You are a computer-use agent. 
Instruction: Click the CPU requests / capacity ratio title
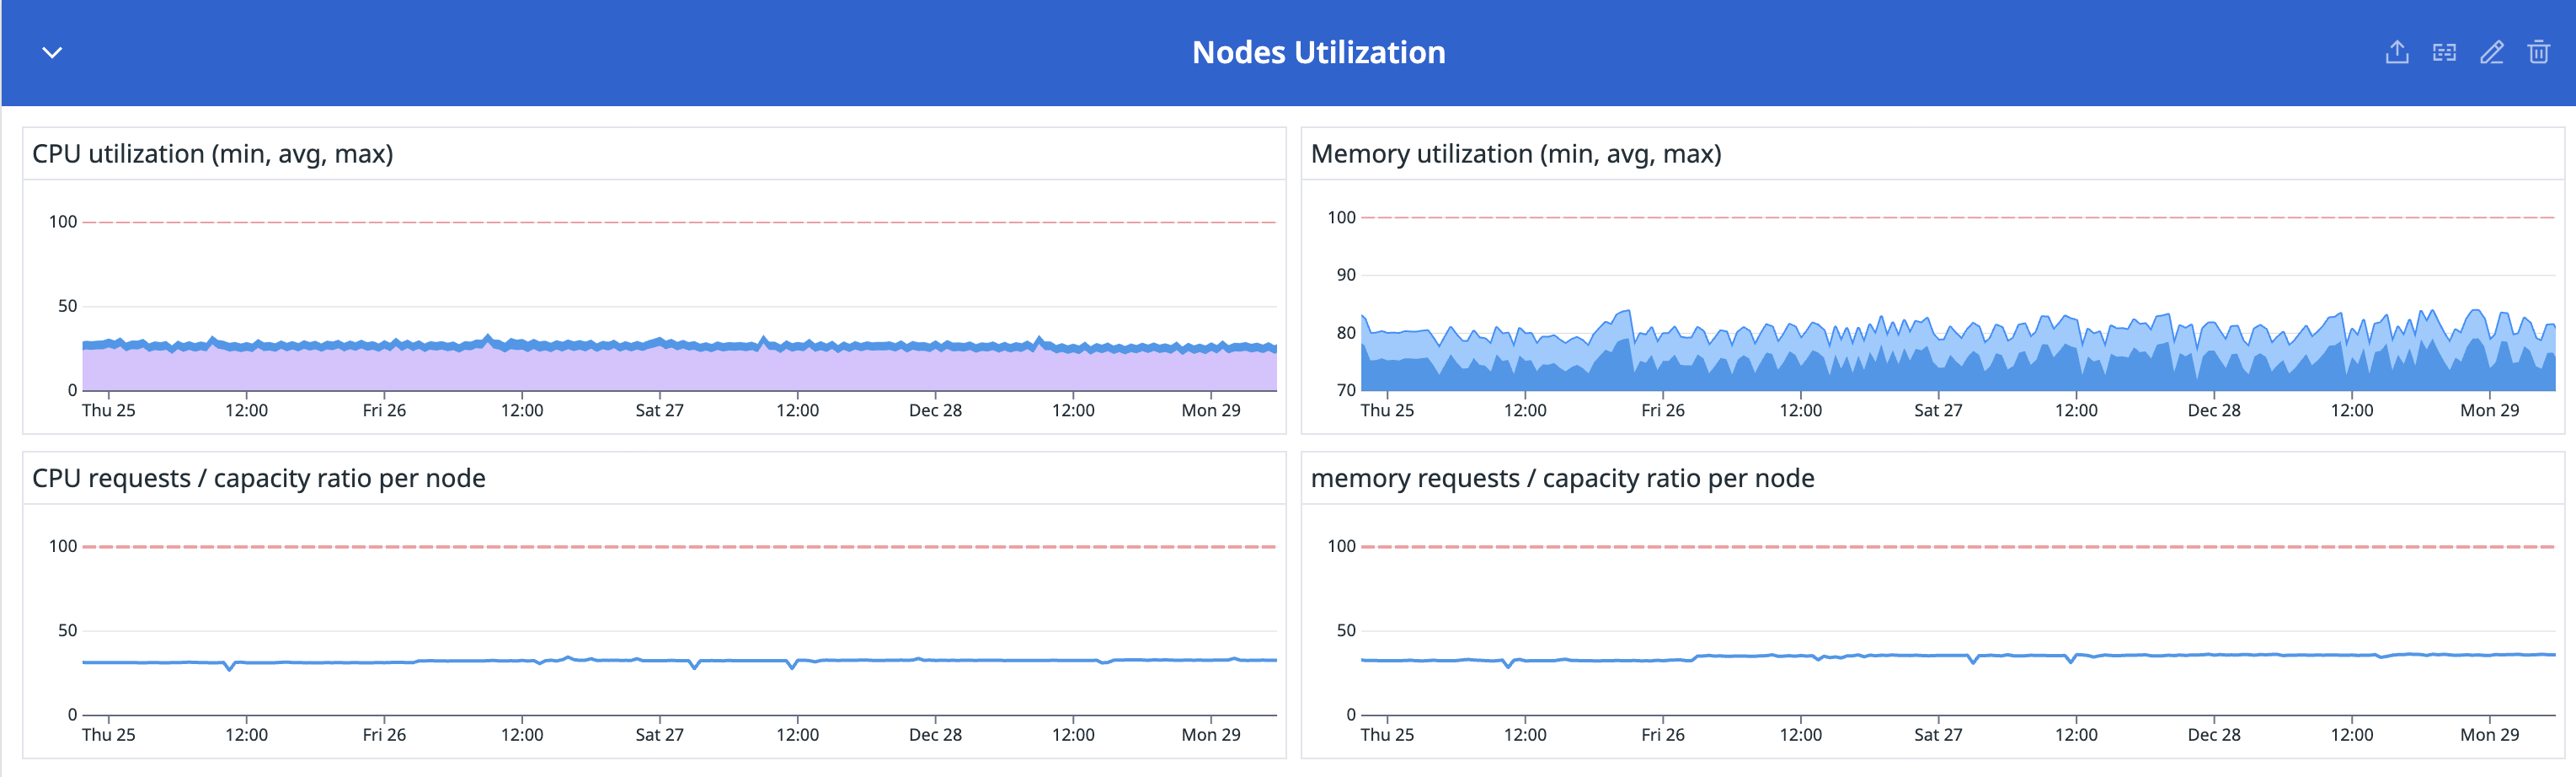click(x=258, y=478)
